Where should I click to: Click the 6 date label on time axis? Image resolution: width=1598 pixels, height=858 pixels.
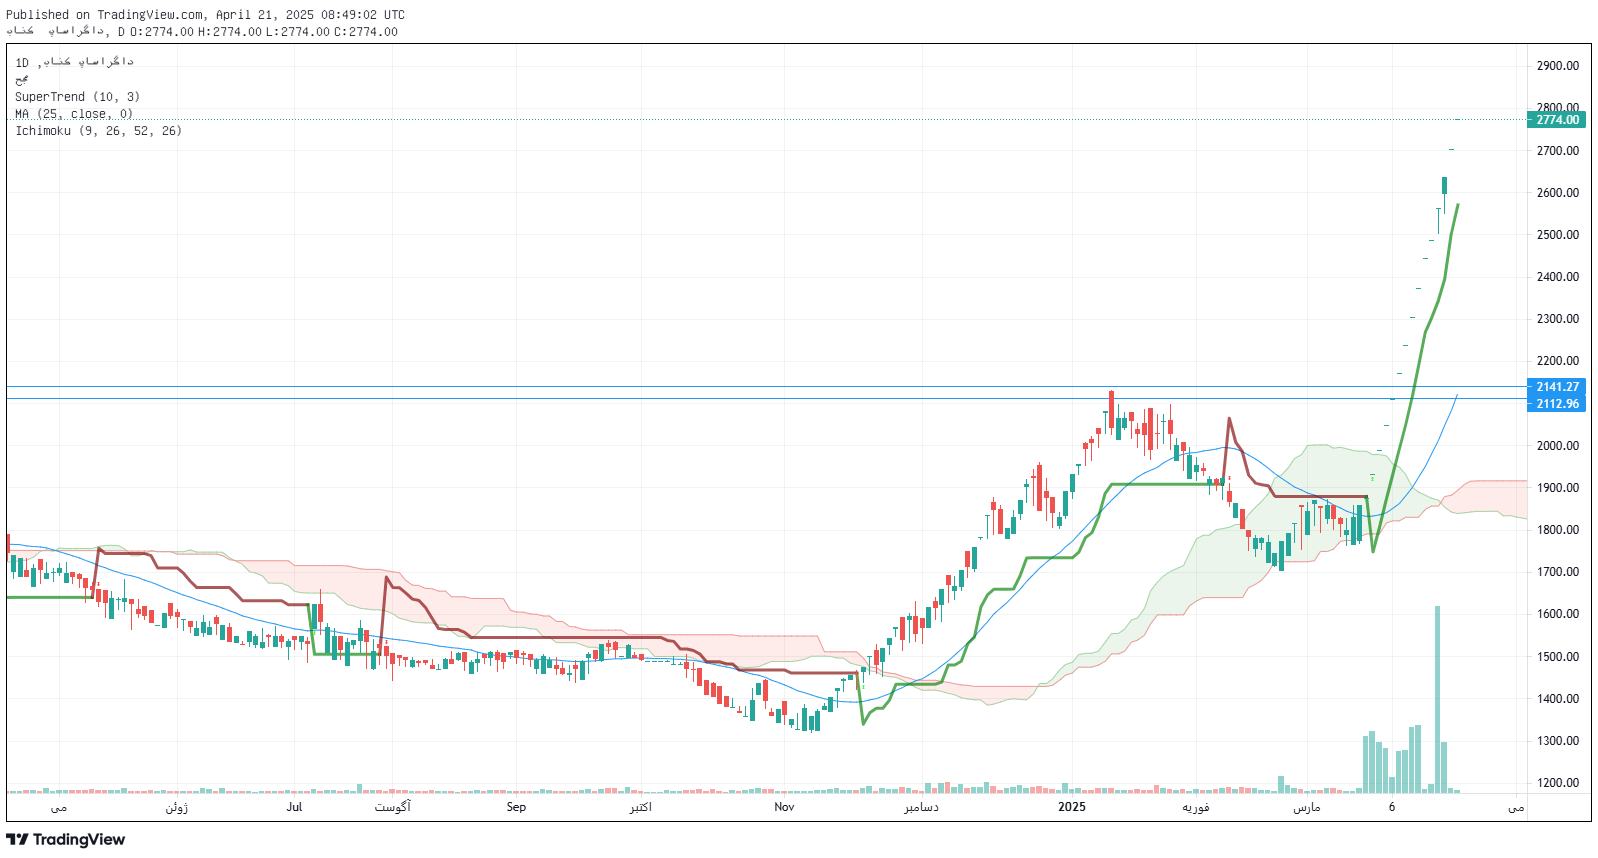coord(1391,807)
